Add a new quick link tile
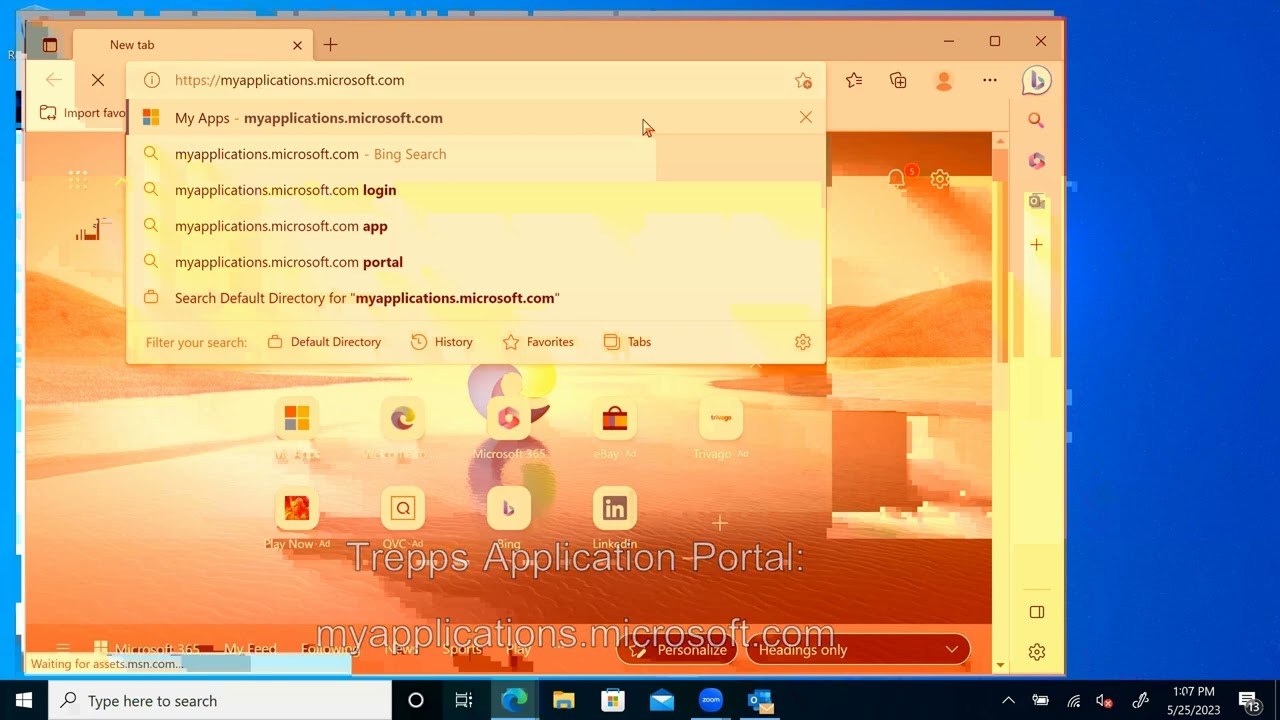This screenshot has width=1280, height=720. (x=720, y=523)
